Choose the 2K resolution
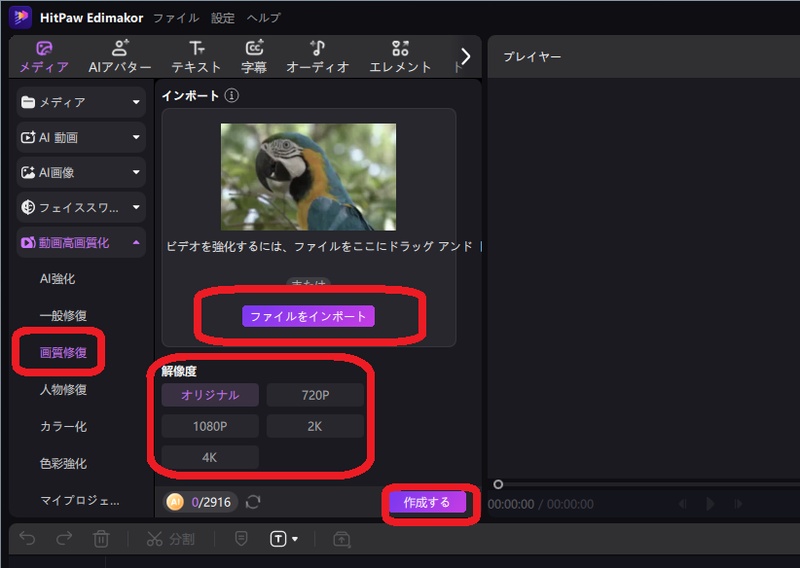The image size is (800, 568). (x=315, y=426)
